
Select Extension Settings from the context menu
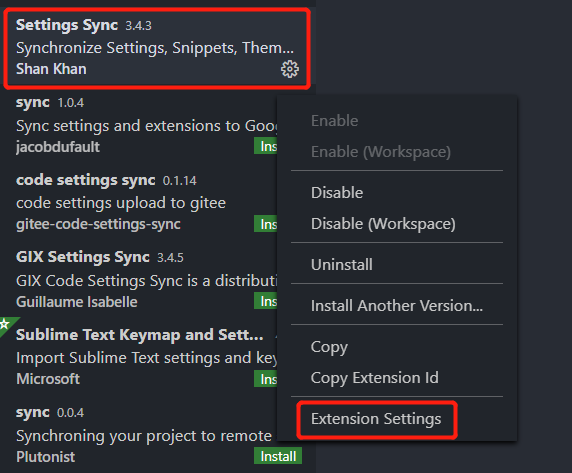coord(376,419)
